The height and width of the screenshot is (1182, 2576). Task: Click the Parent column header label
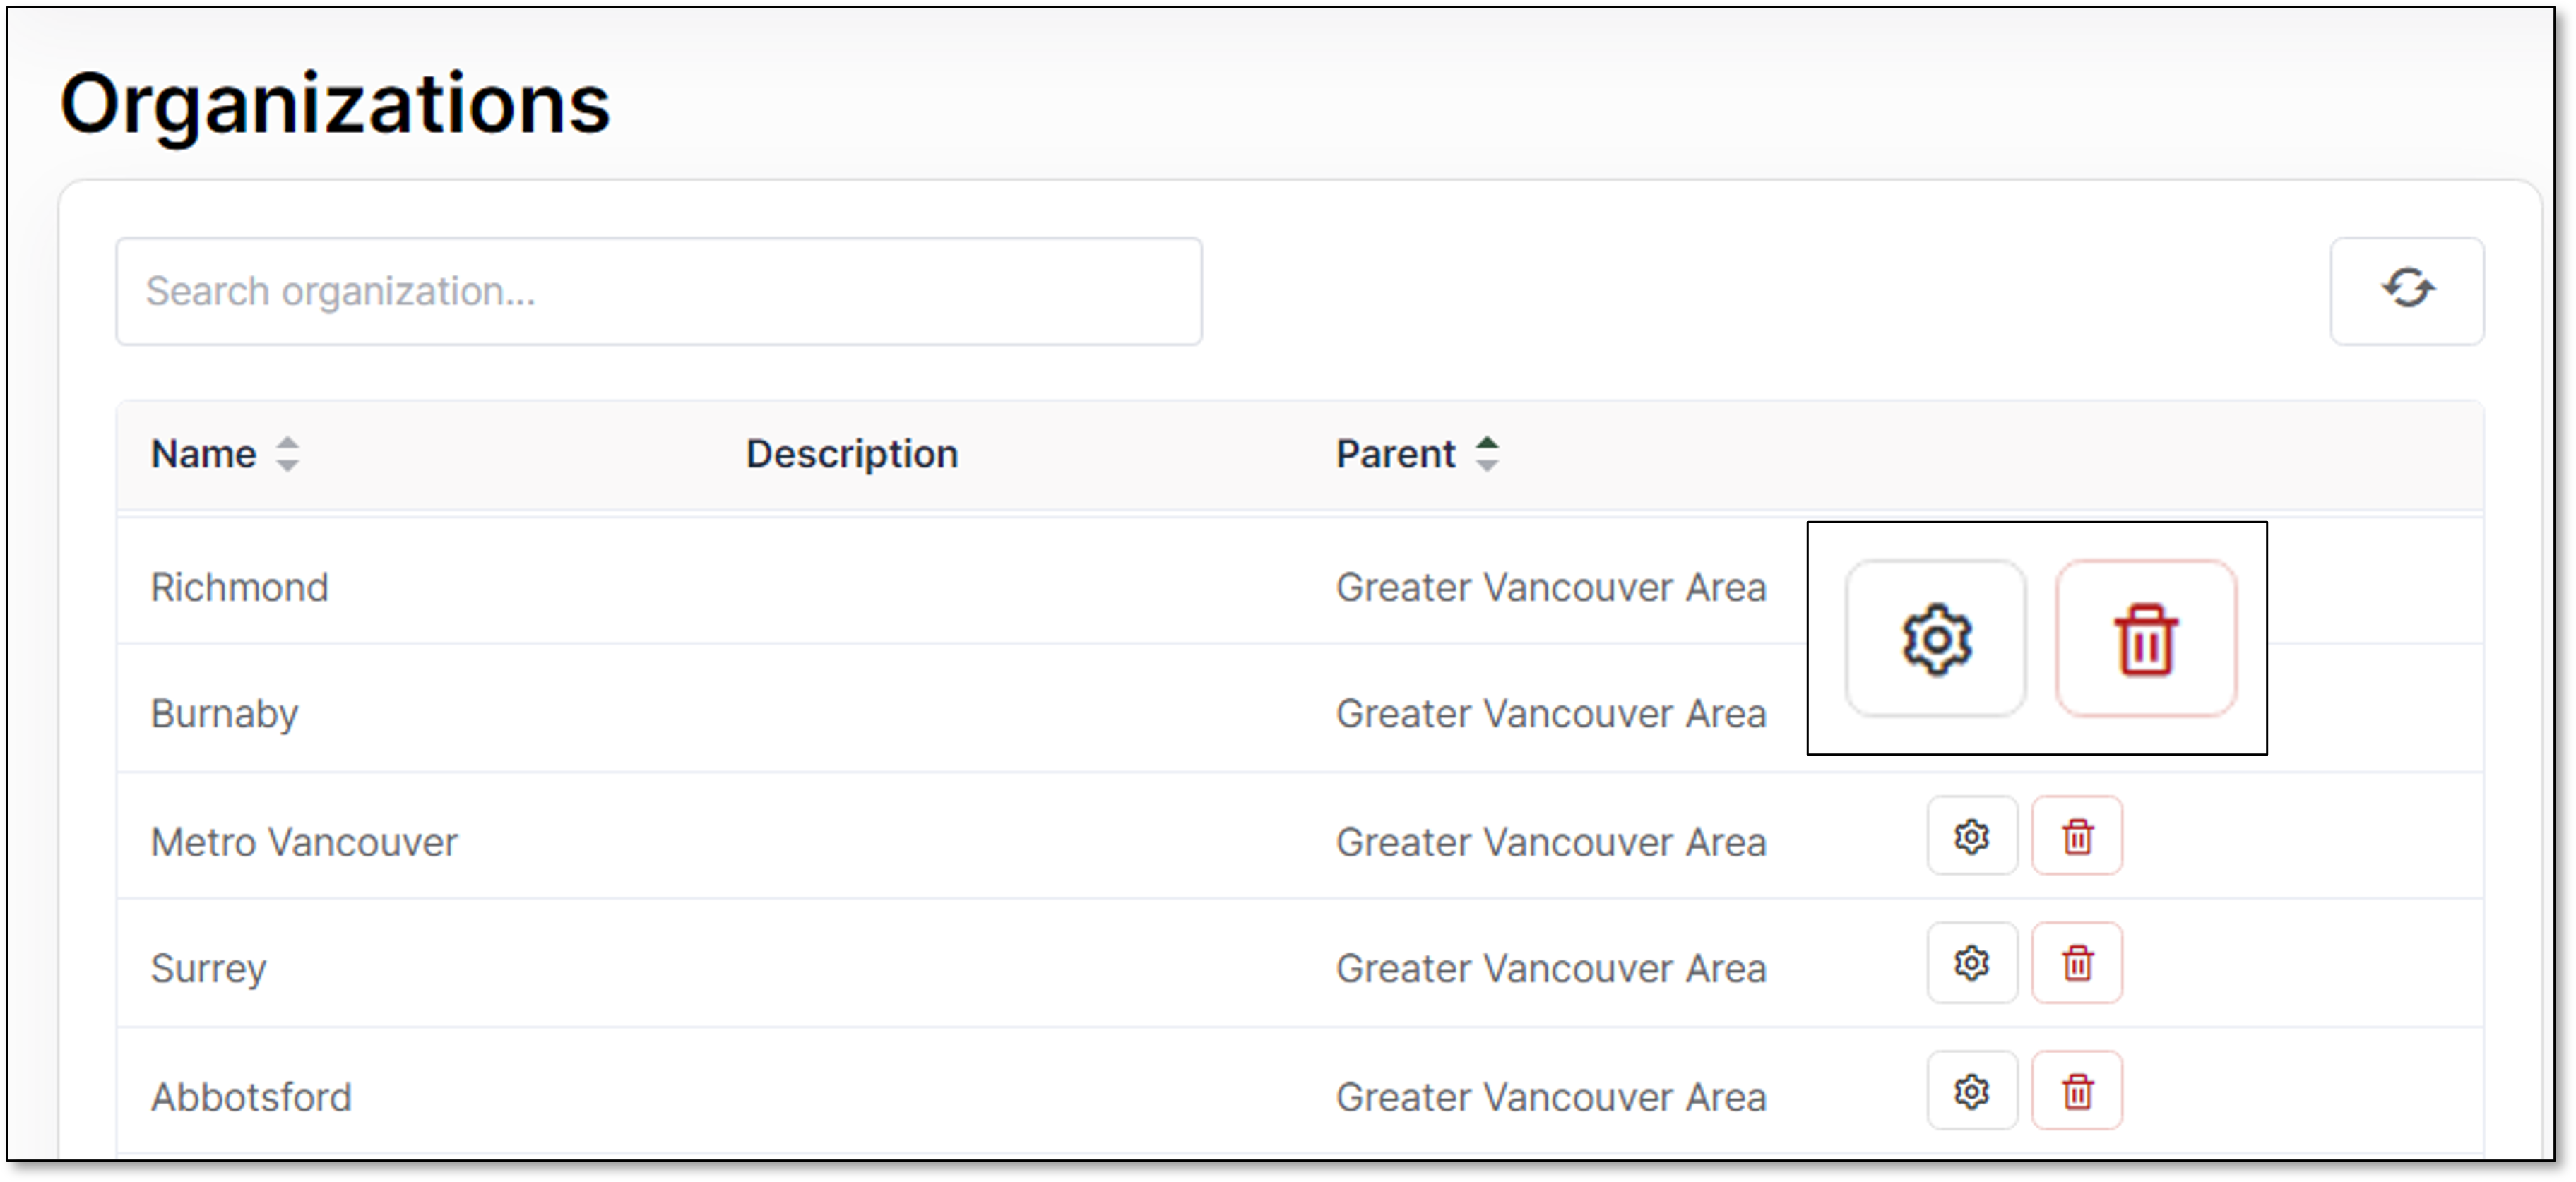click(1395, 454)
